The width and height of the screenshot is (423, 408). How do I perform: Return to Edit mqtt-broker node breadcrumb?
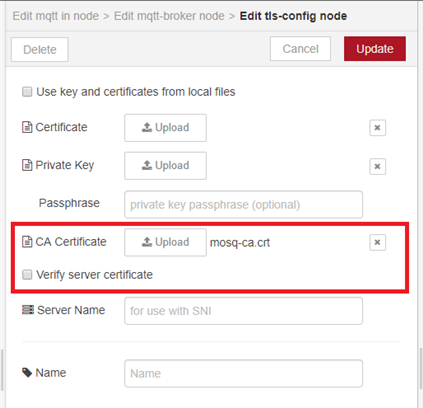(x=169, y=16)
